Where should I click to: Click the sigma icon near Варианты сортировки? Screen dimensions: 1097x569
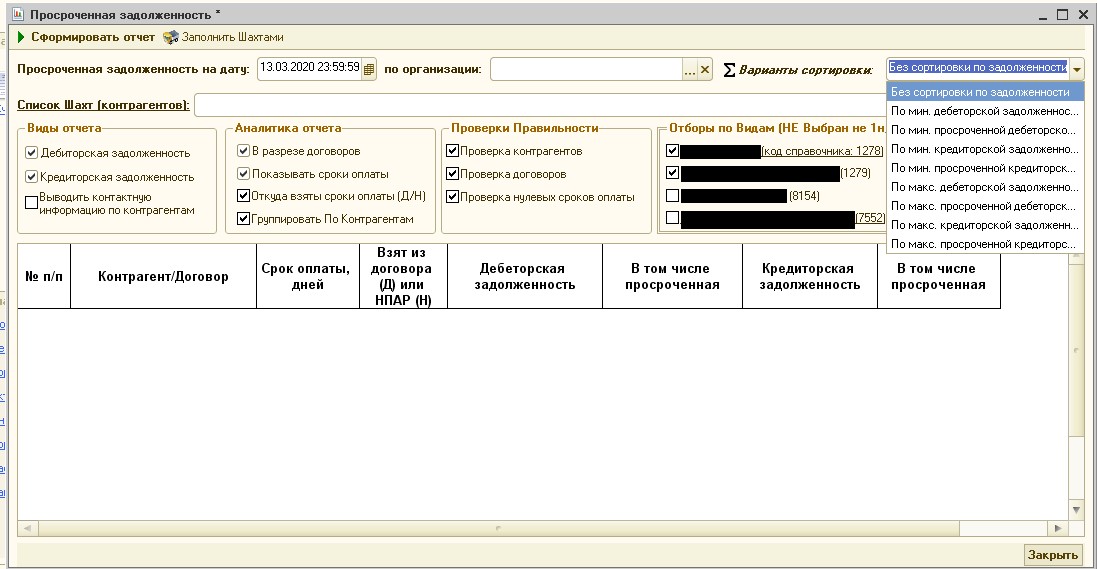[729, 70]
